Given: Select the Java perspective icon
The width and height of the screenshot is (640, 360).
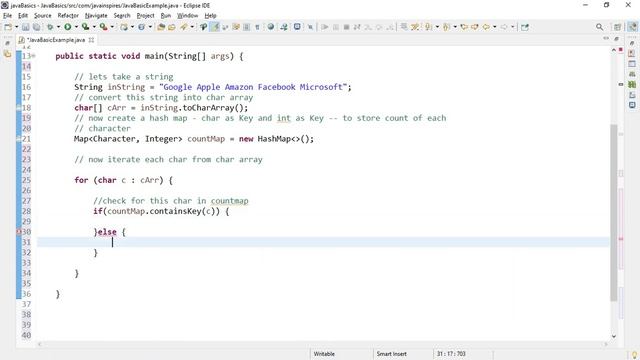Looking at the screenshot, I should pos(632,27).
